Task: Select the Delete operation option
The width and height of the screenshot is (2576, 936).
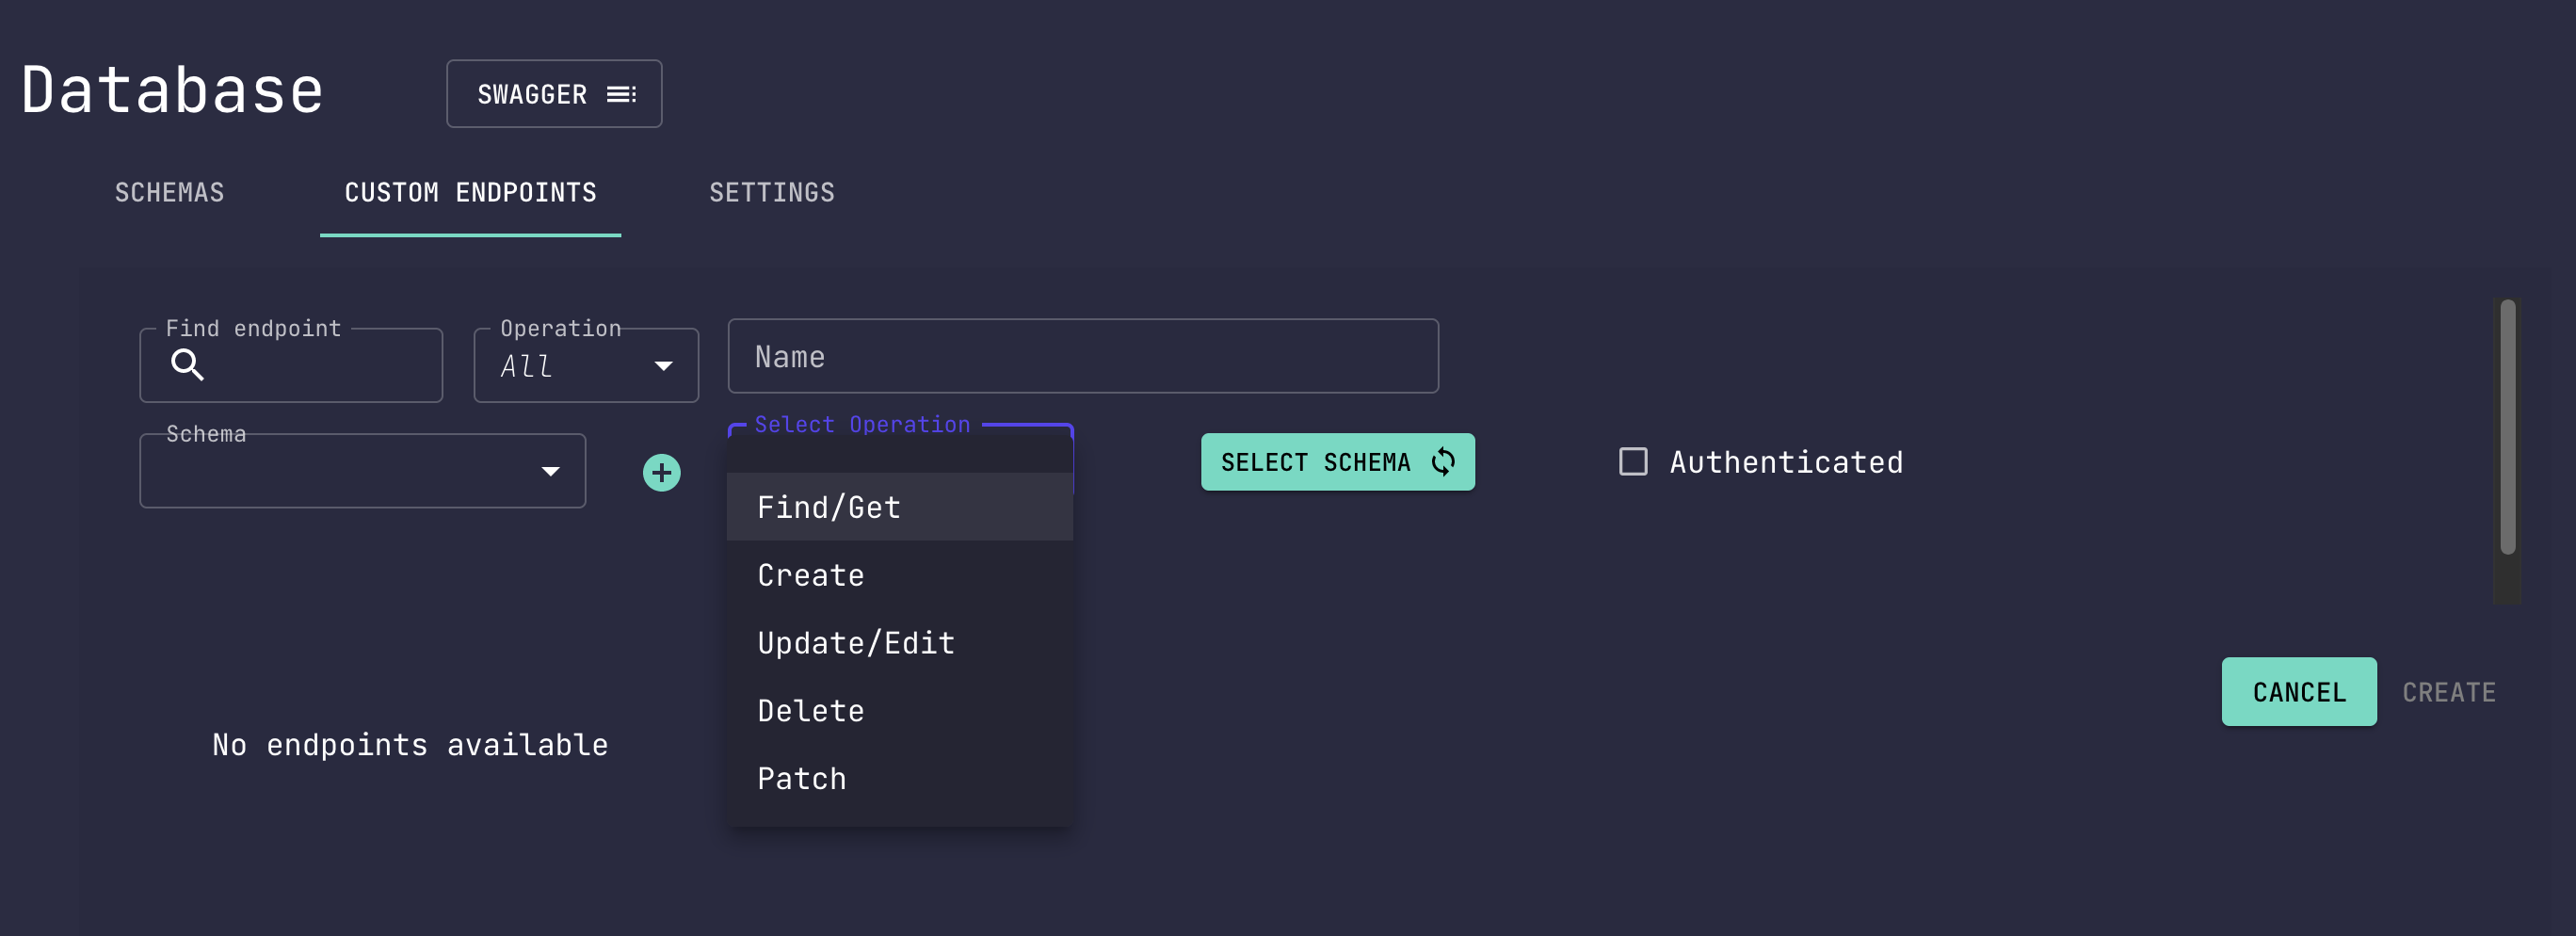Action: click(x=900, y=711)
